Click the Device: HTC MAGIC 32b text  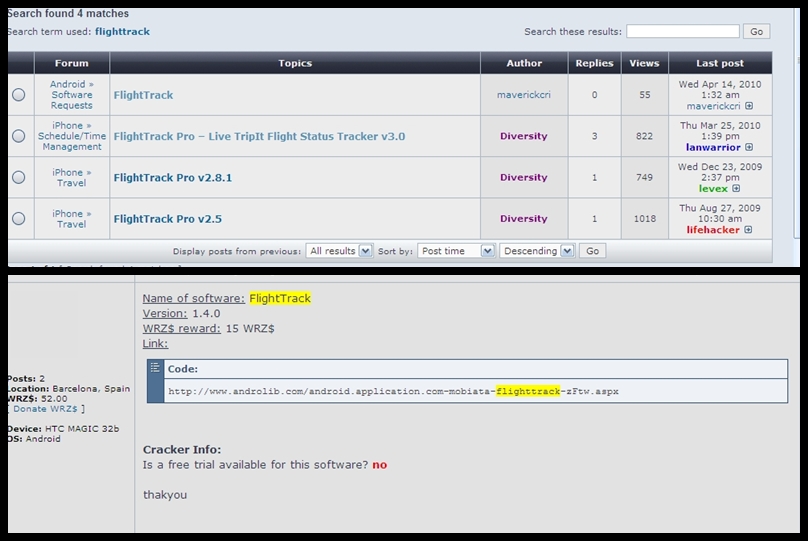point(63,429)
